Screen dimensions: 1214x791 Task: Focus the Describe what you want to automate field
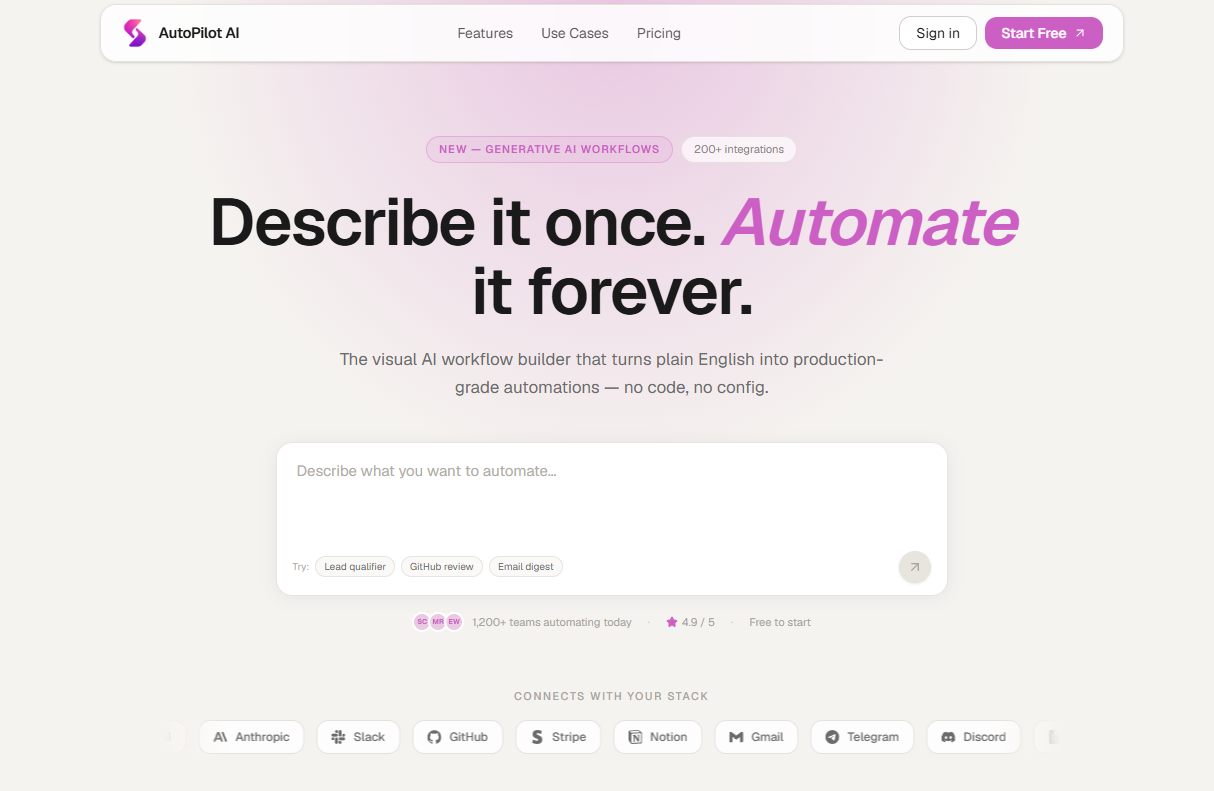click(612, 495)
